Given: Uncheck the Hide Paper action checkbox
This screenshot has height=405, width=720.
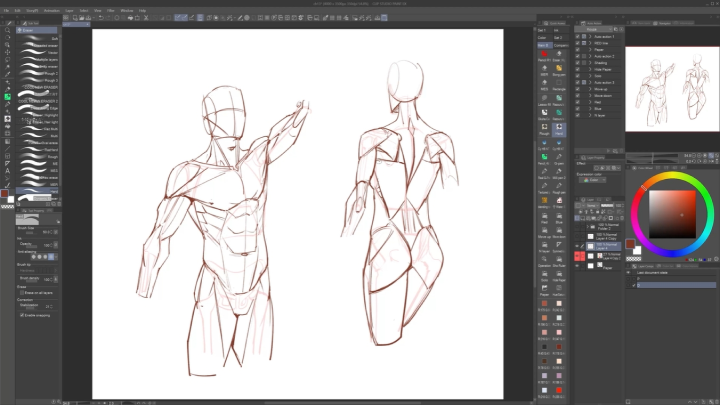Looking at the screenshot, I should pyautogui.click(x=578, y=69).
